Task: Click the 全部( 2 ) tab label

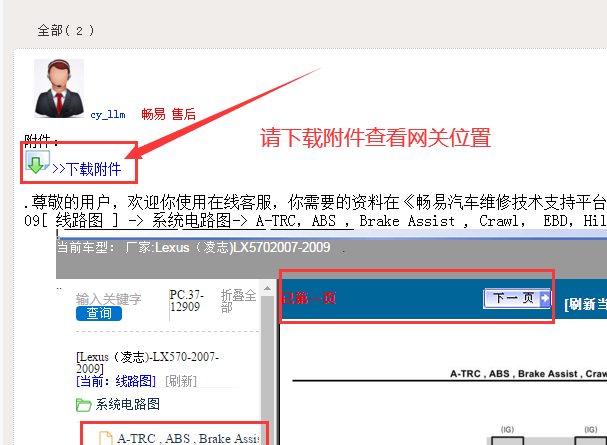Action: 65,31
